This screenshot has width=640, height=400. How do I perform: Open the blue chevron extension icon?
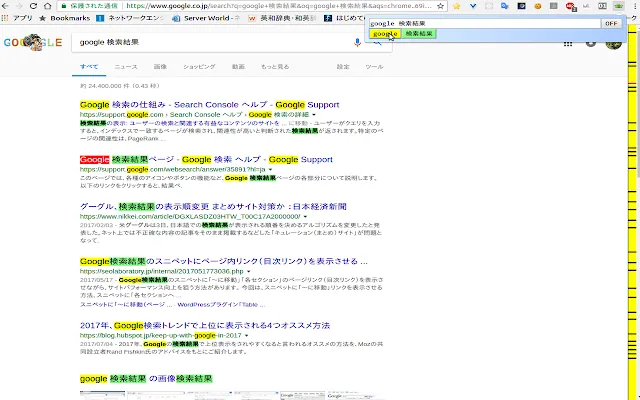[x=473, y=6]
